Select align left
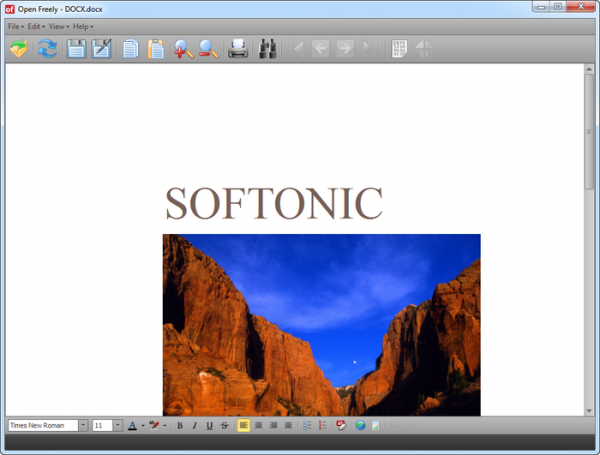Viewport: 600px width, 455px height. (x=244, y=426)
